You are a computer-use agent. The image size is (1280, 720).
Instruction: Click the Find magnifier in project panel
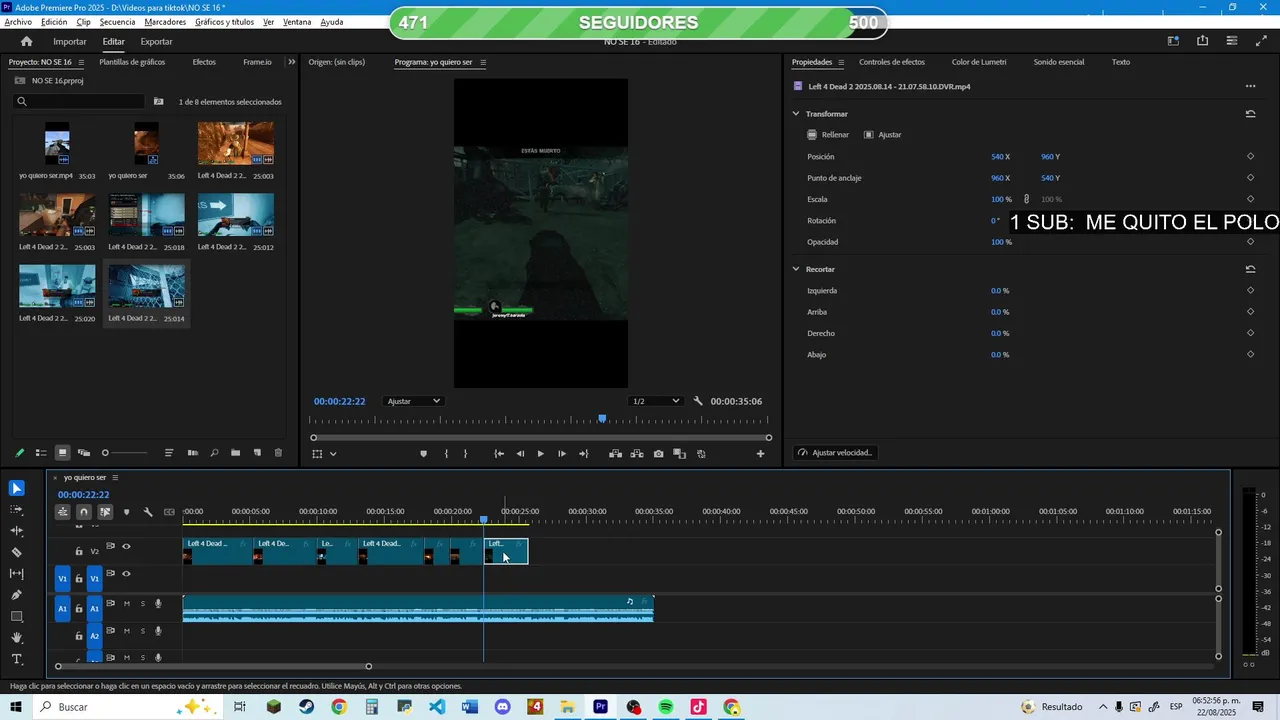(214, 453)
